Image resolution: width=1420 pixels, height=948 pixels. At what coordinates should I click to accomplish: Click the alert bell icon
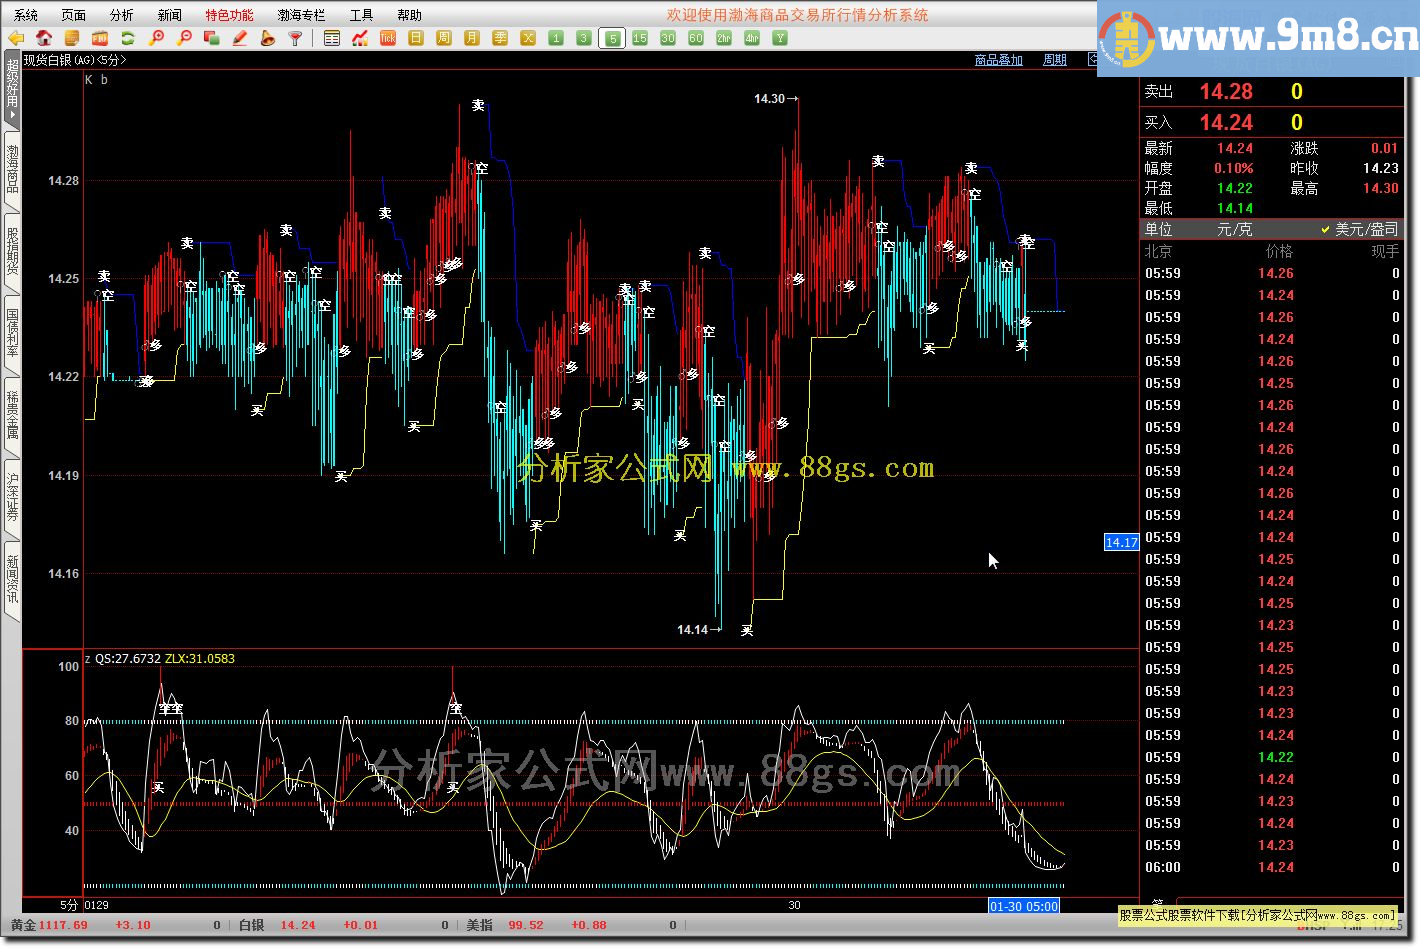[268, 38]
